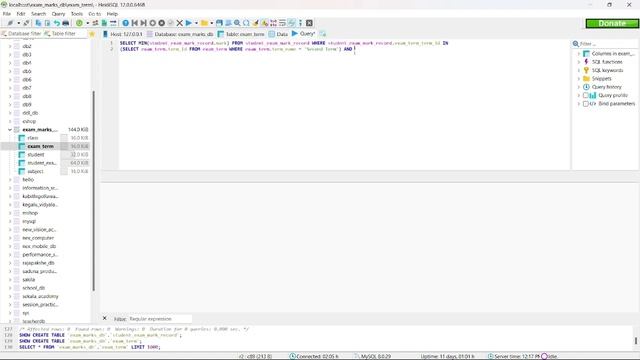The width and height of the screenshot is (640, 360).
Task: Click the new query tab icon after Query tab
Action: 323,34
